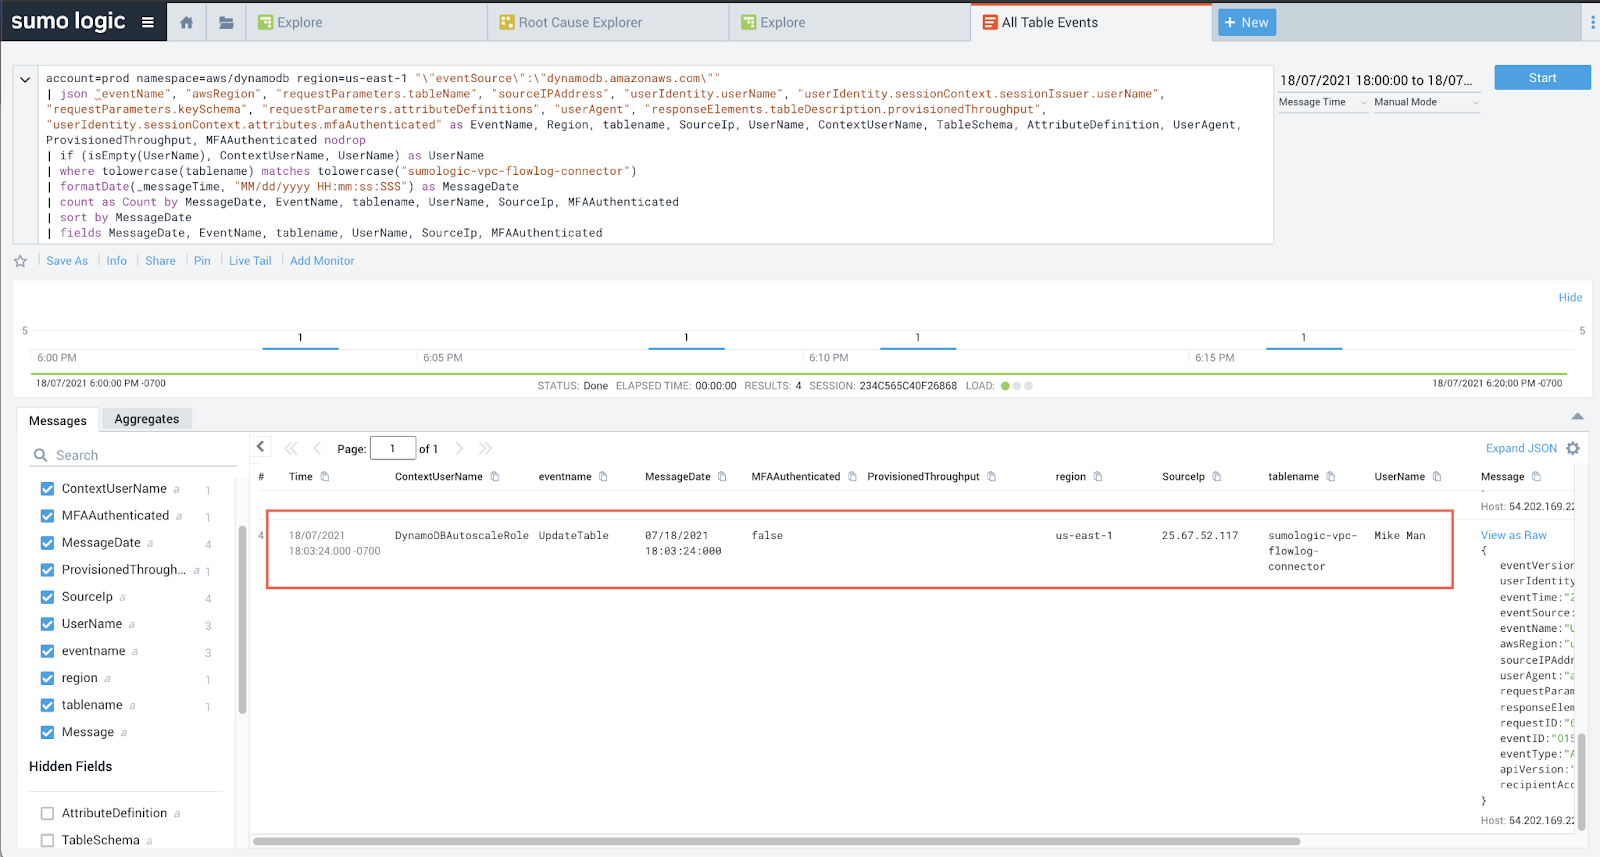Viewport: 1600px width, 857px height.
Task: Enable the hidden AttributeDefinition field
Action: click(47, 814)
